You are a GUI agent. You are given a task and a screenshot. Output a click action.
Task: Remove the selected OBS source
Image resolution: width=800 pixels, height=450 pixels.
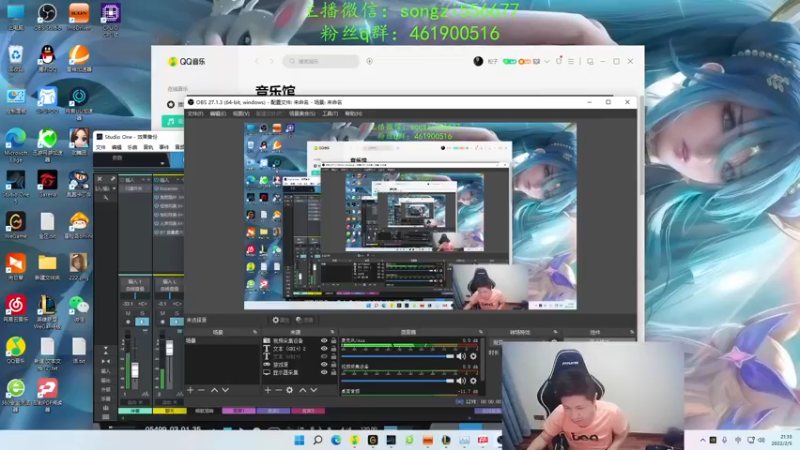point(279,390)
